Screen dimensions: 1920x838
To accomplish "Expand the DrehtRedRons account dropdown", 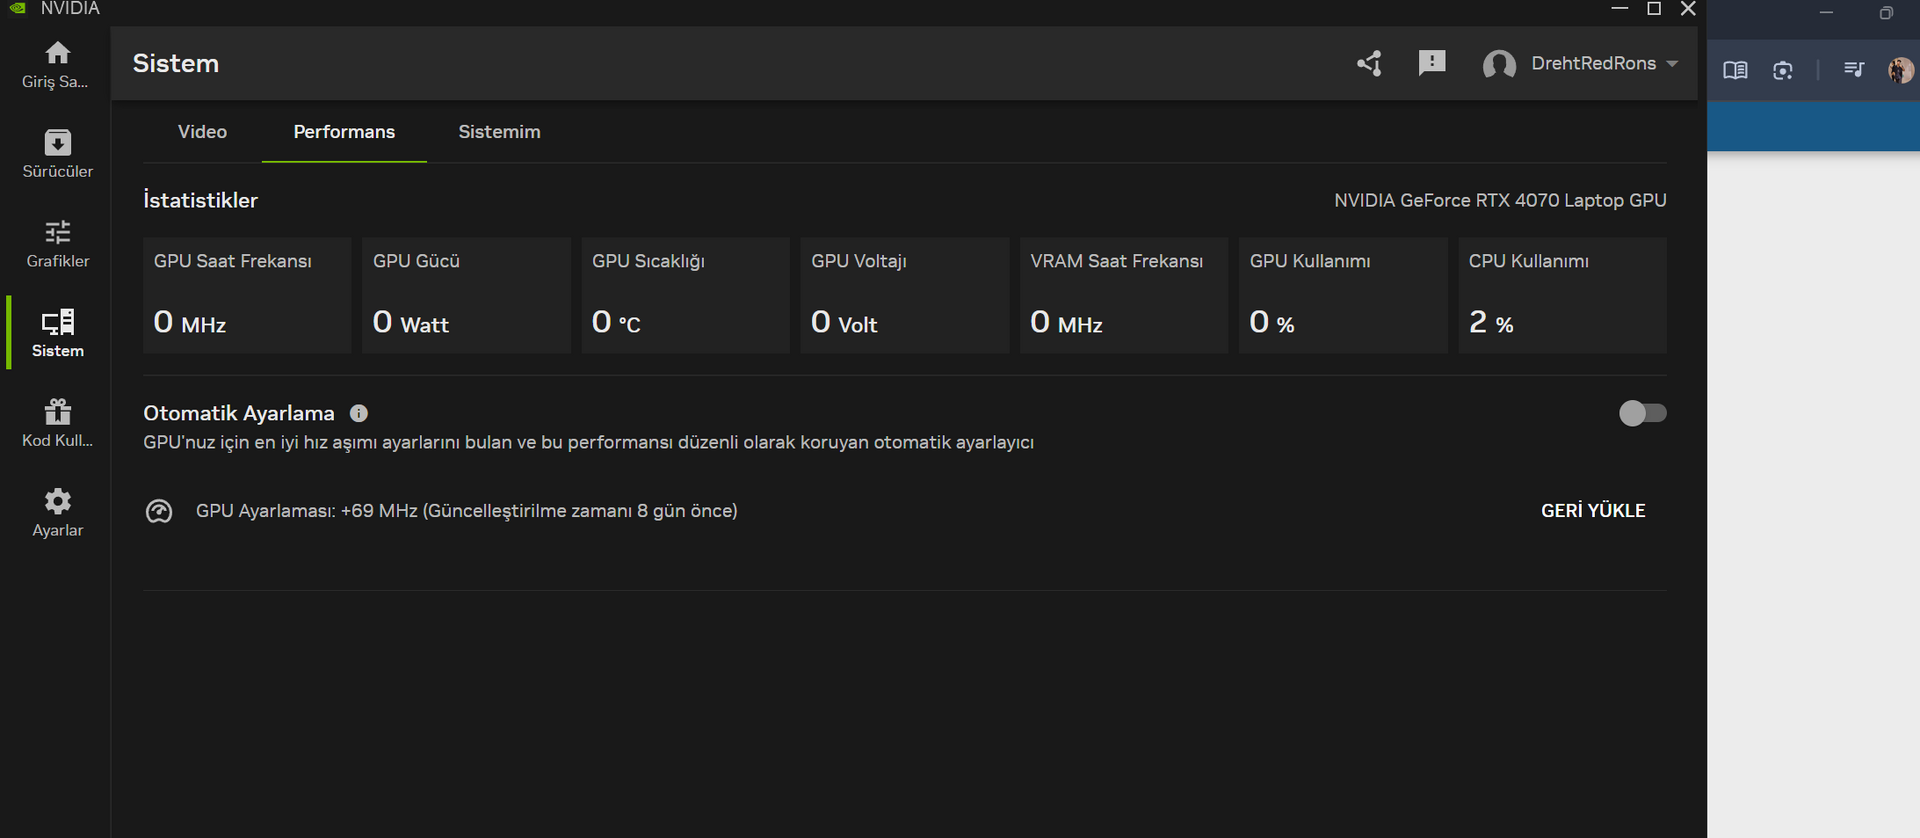I will [x=1672, y=63].
